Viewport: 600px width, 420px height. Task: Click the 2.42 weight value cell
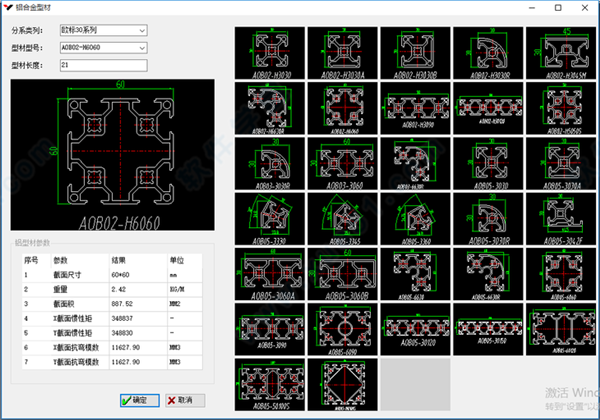click(138, 290)
